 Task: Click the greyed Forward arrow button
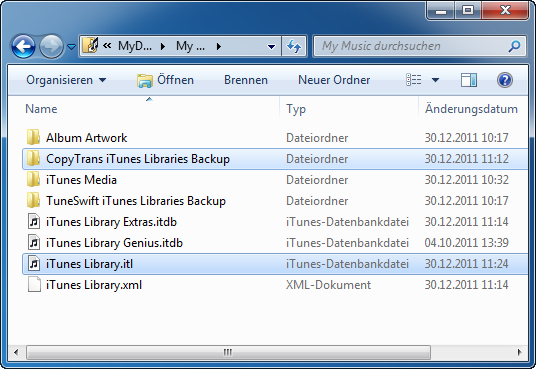(51, 46)
